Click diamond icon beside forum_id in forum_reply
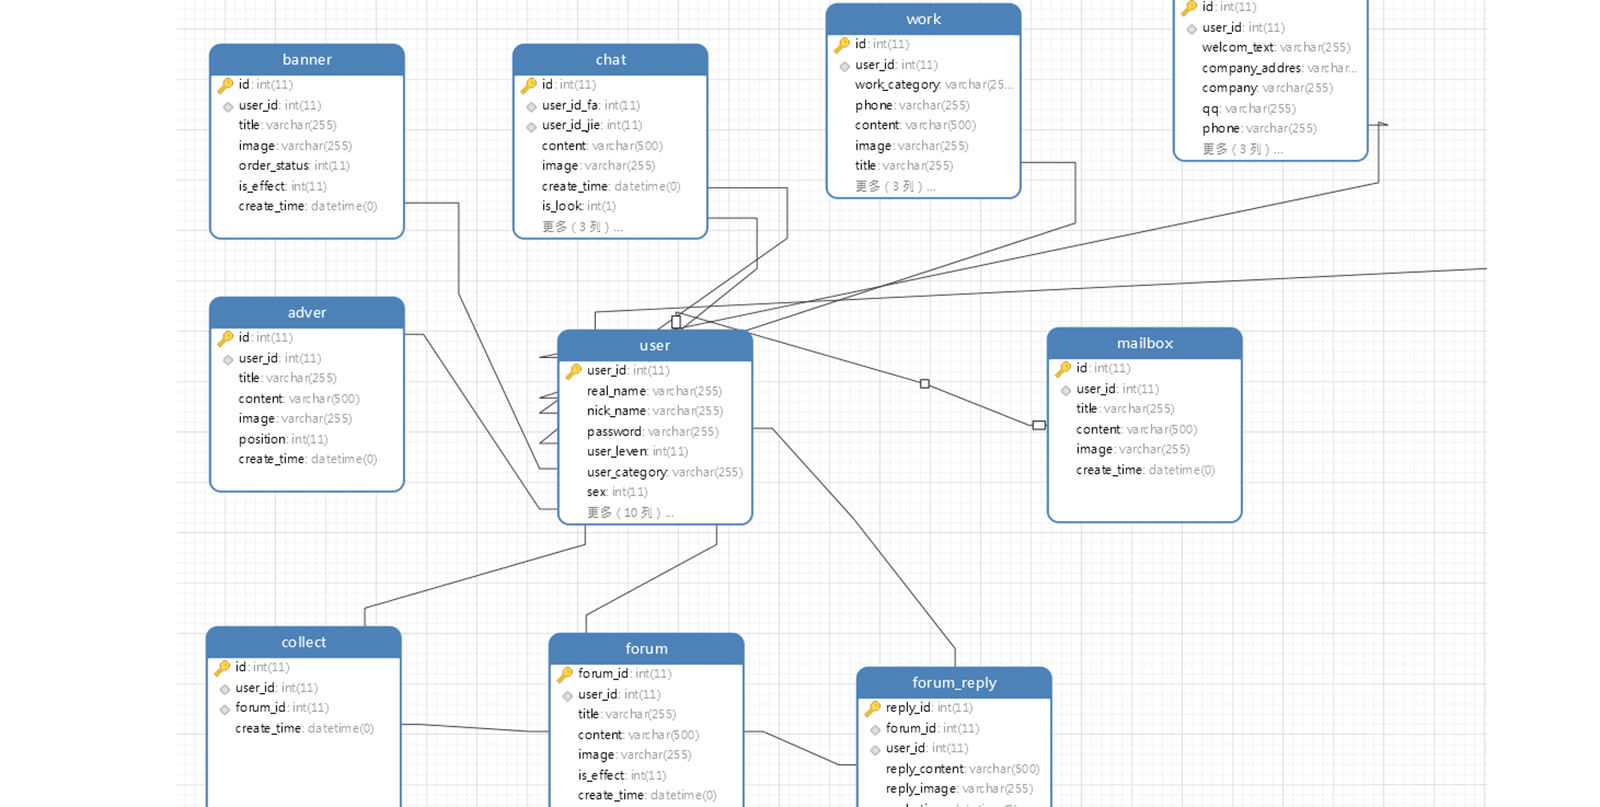1600x807 pixels. [x=875, y=730]
